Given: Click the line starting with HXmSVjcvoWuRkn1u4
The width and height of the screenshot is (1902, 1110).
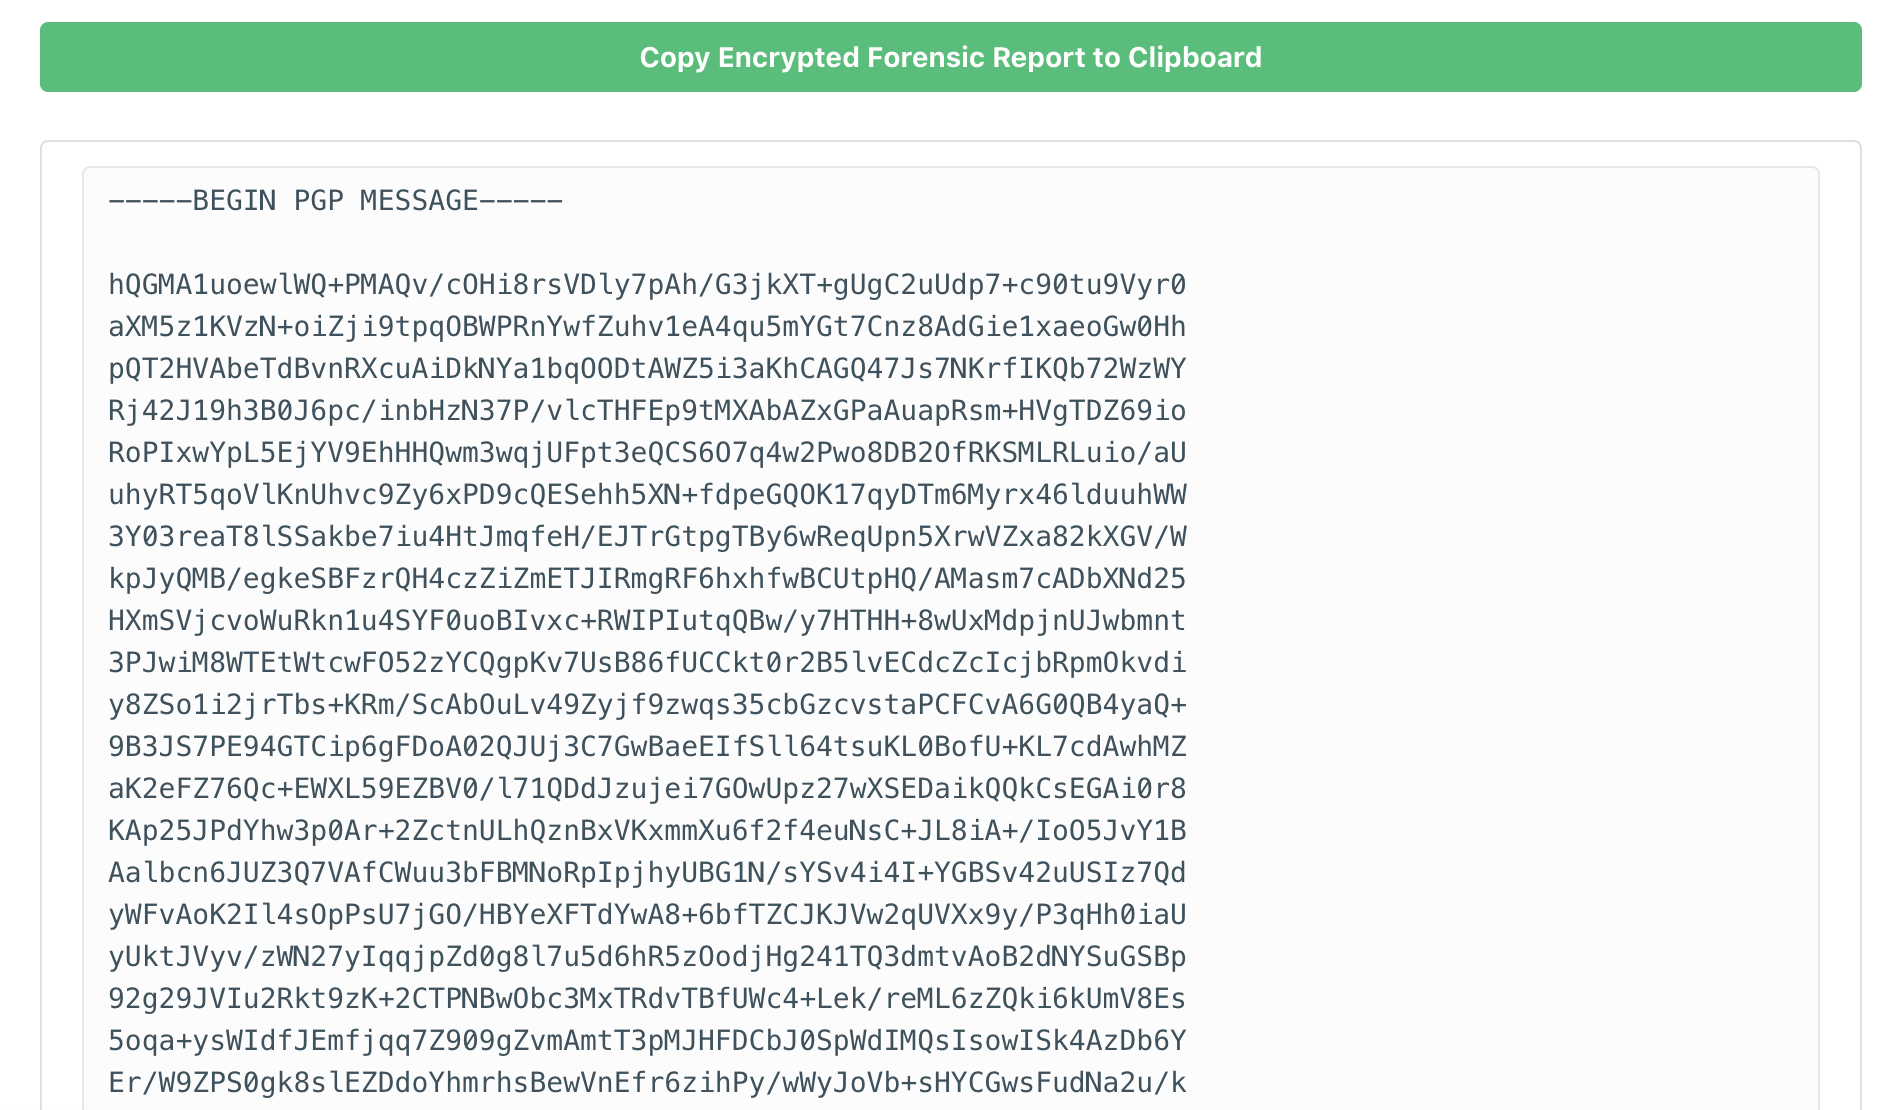Looking at the screenshot, I should 646,621.
